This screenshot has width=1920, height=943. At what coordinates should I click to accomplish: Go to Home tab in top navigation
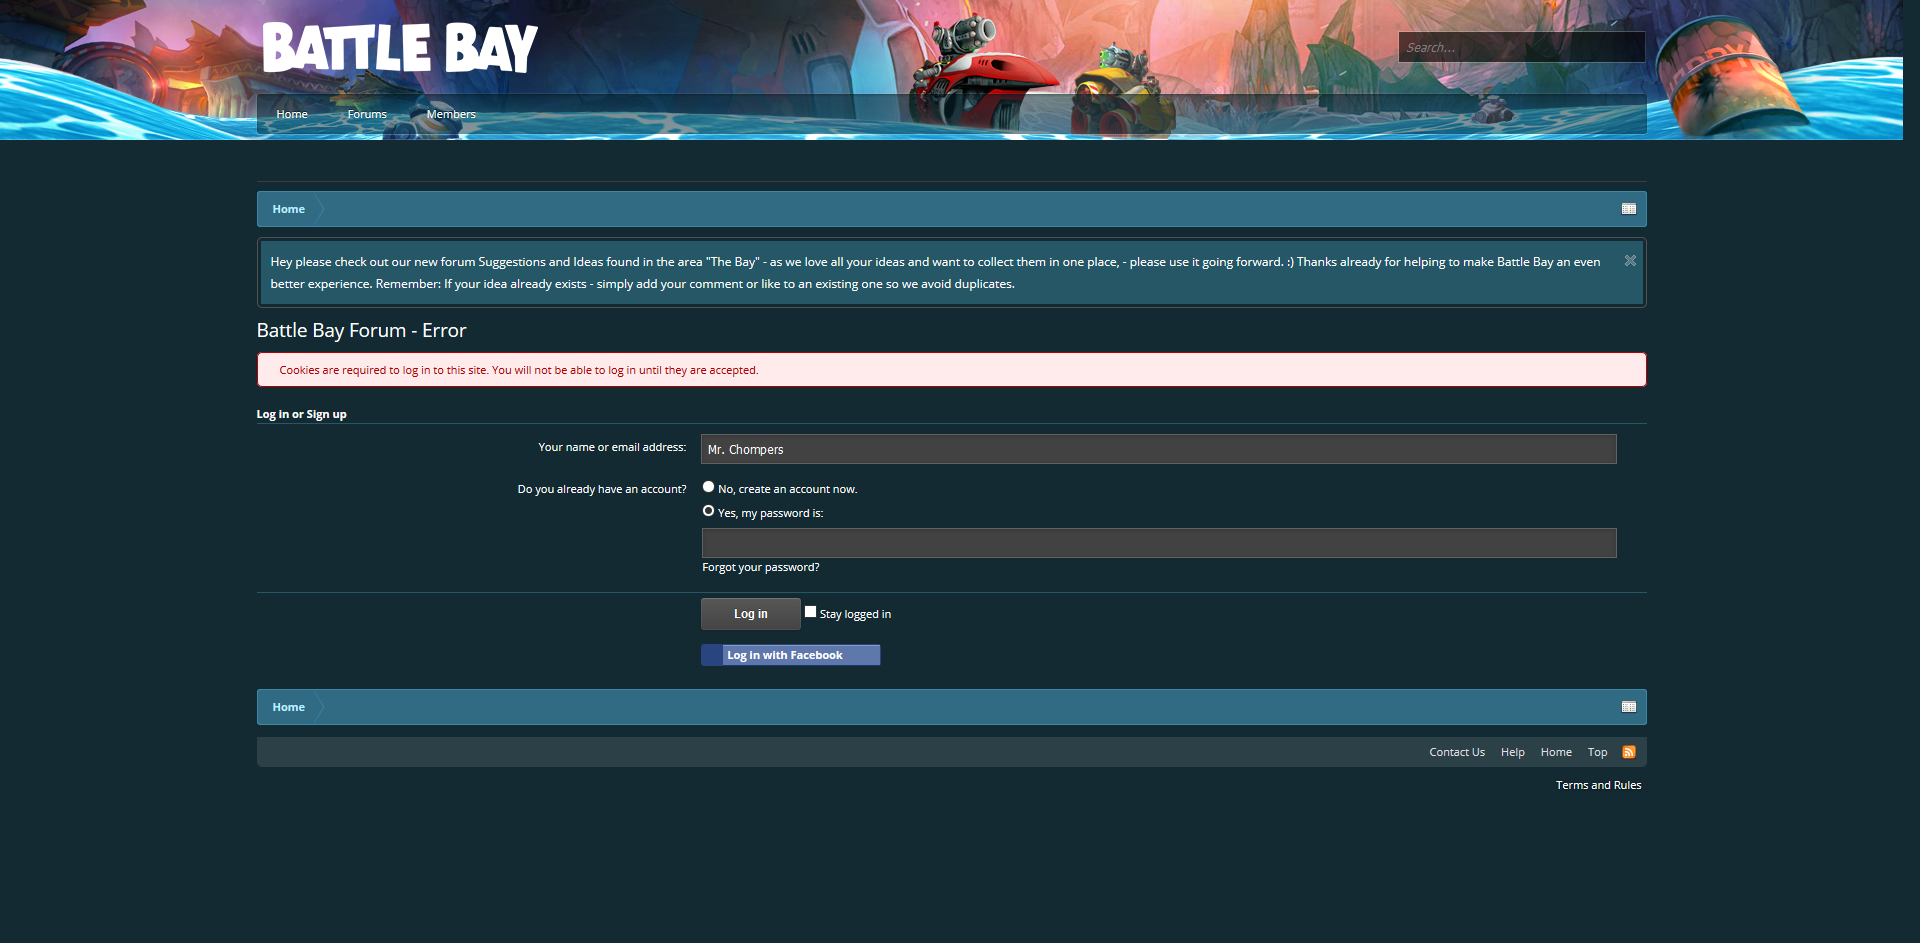pos(292,114)
